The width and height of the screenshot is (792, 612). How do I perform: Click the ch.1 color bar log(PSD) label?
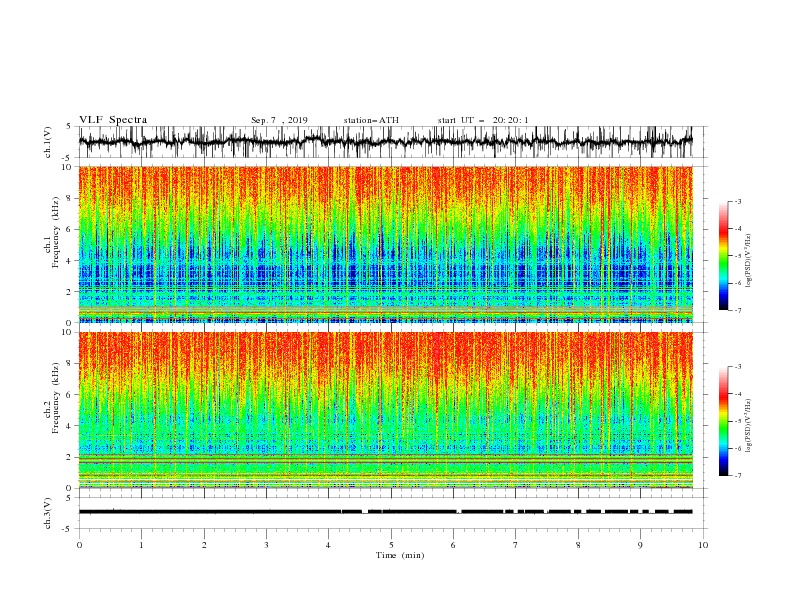(749, 261)
